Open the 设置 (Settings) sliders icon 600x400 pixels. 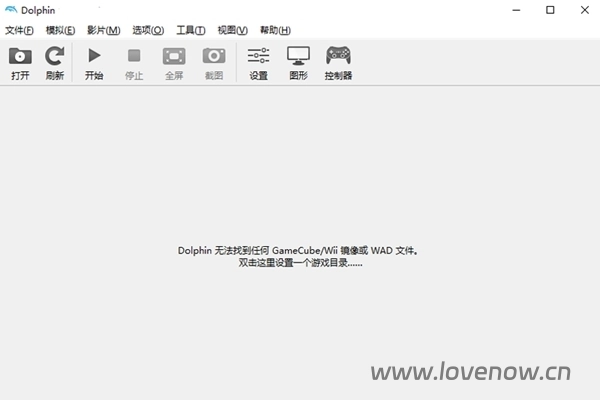tap(258, 56)
